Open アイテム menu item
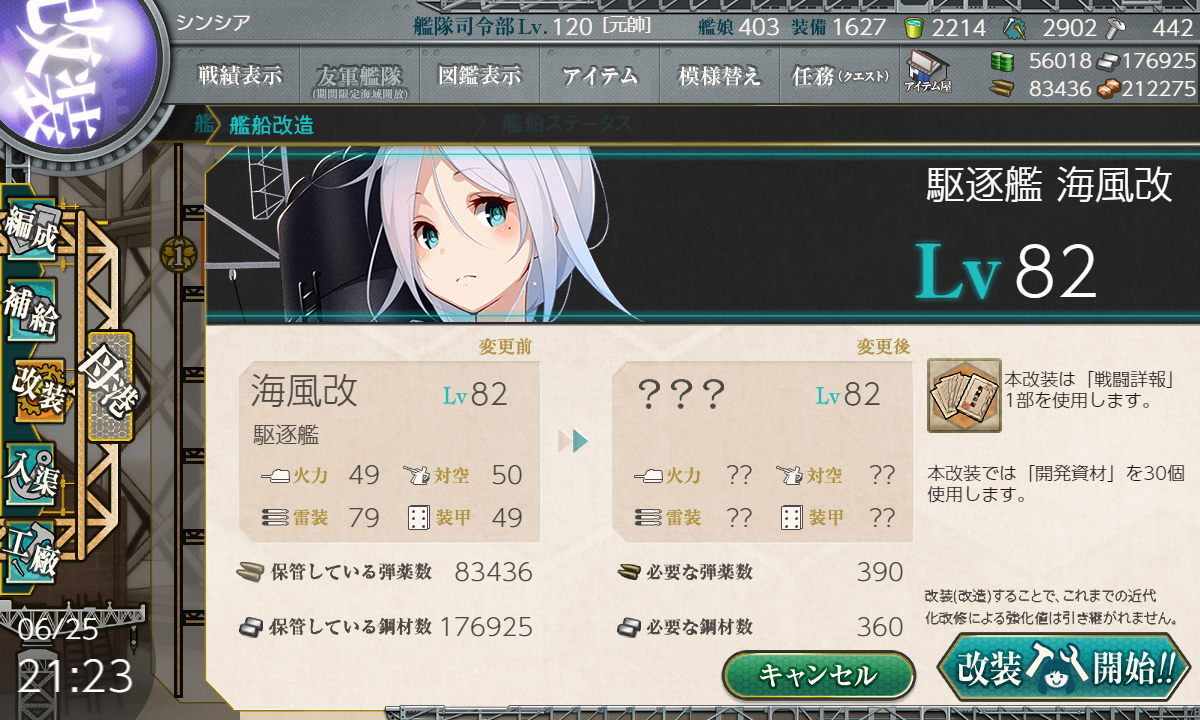This screenshot has height=720, width=1200. [x=600, y=75]
